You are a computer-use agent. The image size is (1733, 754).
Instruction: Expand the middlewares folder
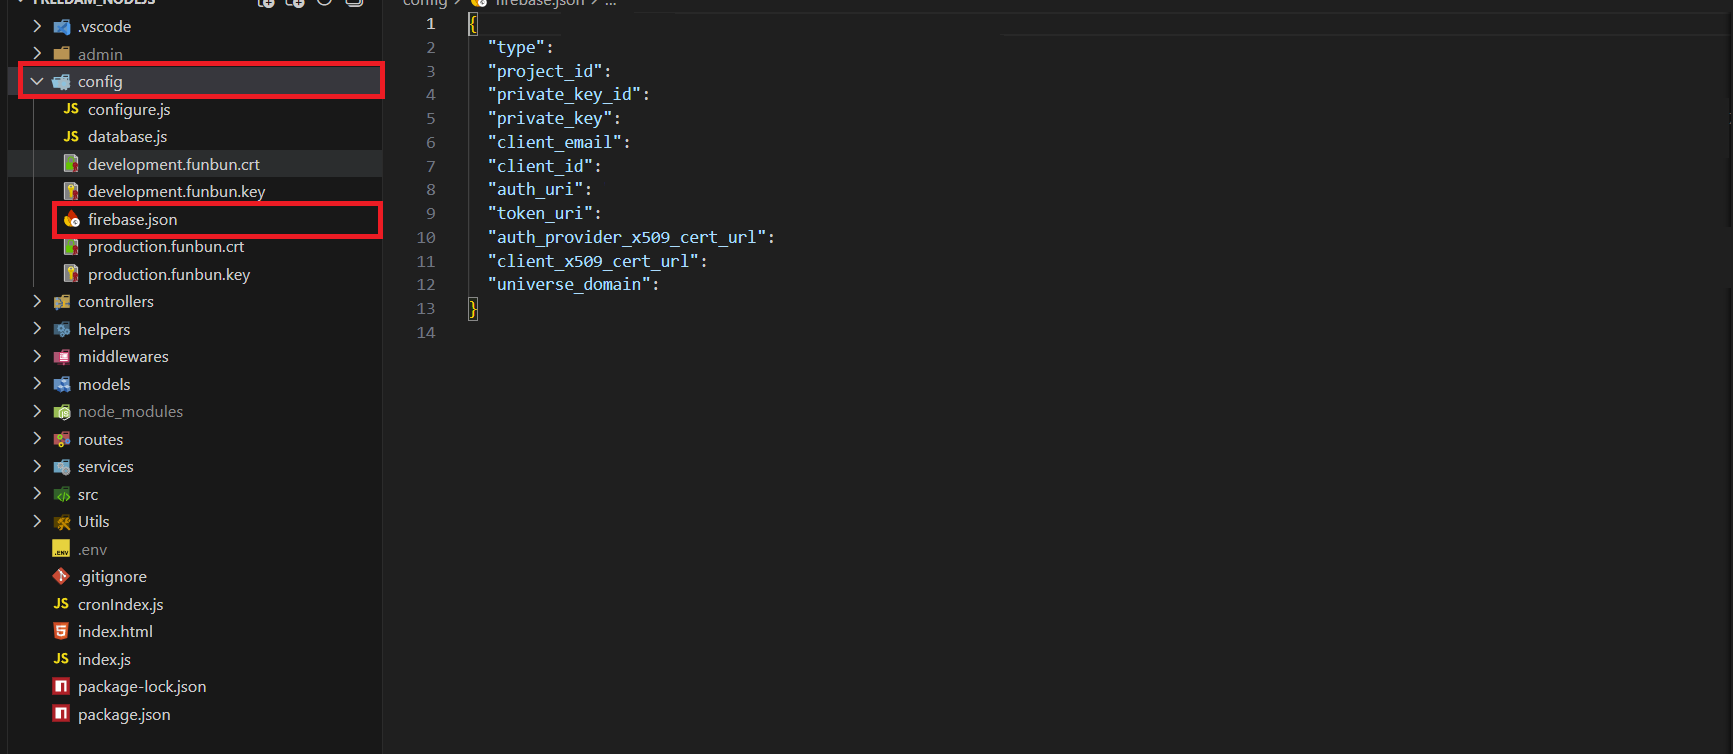pyautogui.click(x=37, y=357)
